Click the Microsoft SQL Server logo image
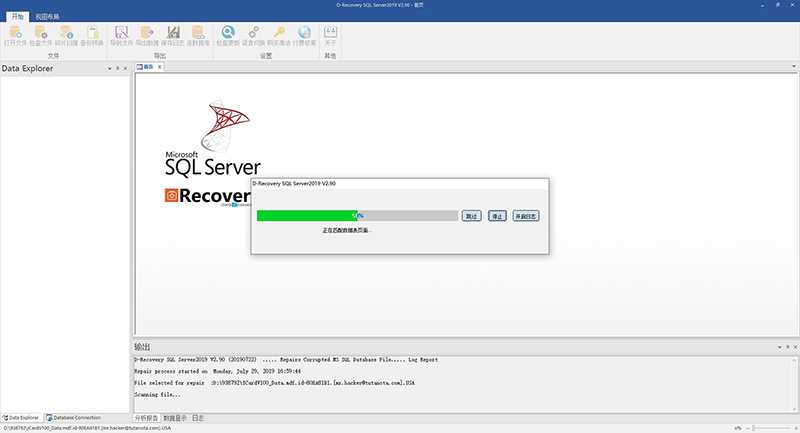Screen dimensions: 800x433 (213, 138)
